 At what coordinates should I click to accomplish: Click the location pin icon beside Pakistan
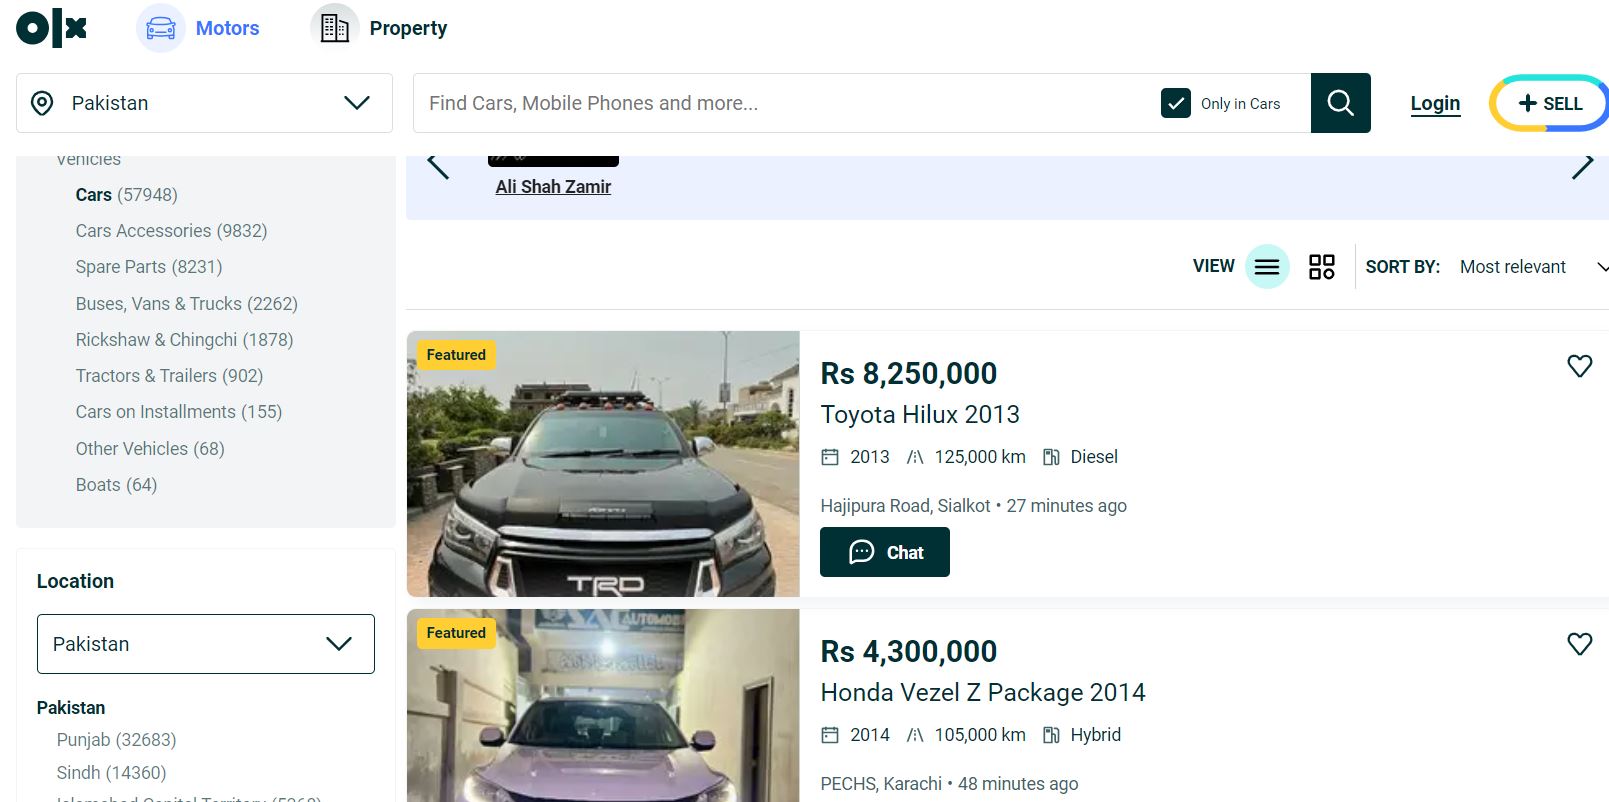point(42,103)
